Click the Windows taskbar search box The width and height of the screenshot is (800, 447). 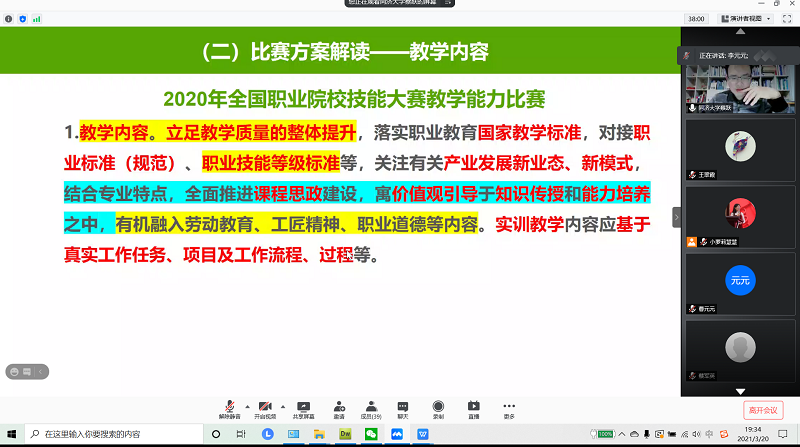[x=110, y=434]
